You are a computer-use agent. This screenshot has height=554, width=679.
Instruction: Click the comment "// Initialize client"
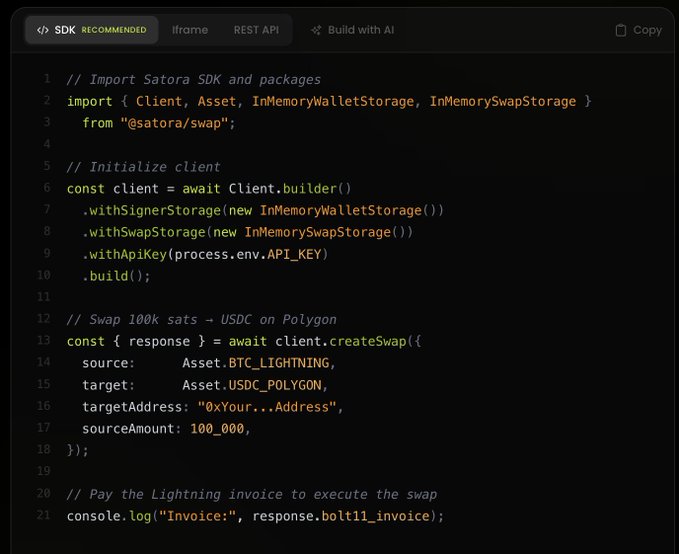pyautogui.click(x=143, y=167)
